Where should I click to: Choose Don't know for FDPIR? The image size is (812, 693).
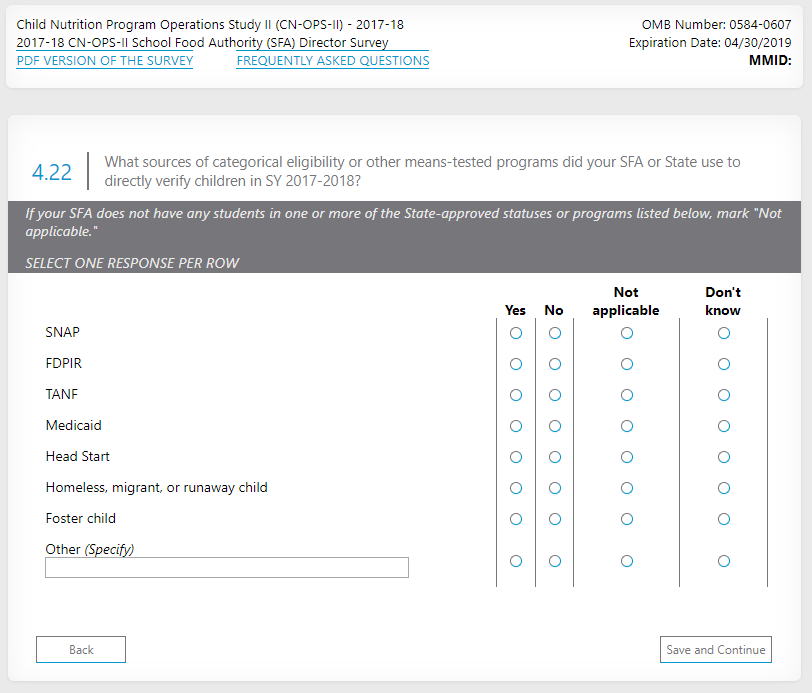pos(724,365)
